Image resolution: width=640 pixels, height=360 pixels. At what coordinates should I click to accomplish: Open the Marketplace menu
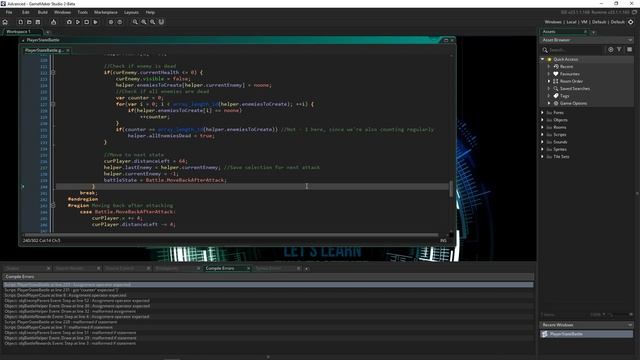106,12
